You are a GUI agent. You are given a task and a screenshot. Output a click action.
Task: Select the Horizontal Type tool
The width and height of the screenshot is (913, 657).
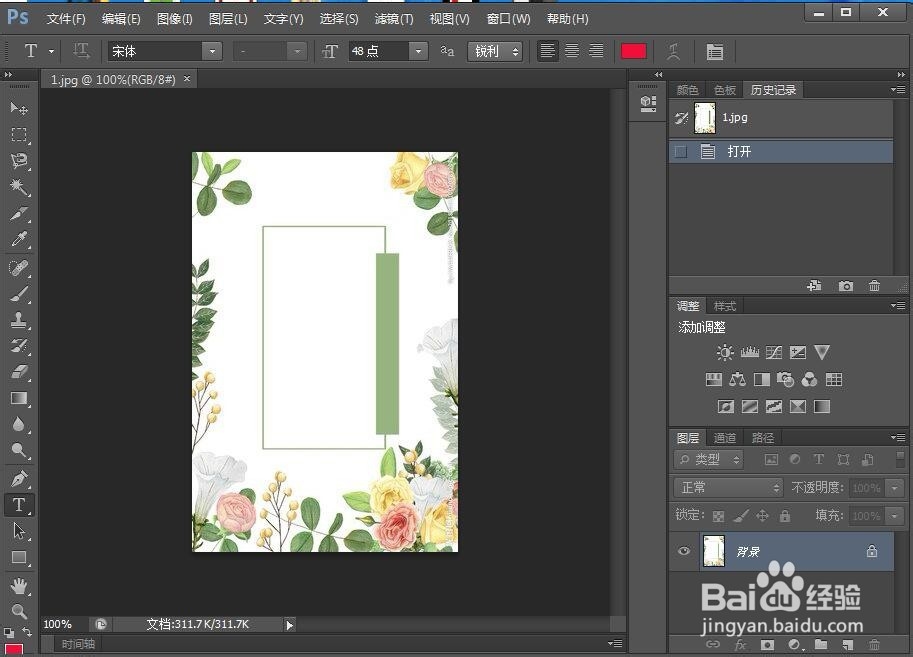click(19, 504)
